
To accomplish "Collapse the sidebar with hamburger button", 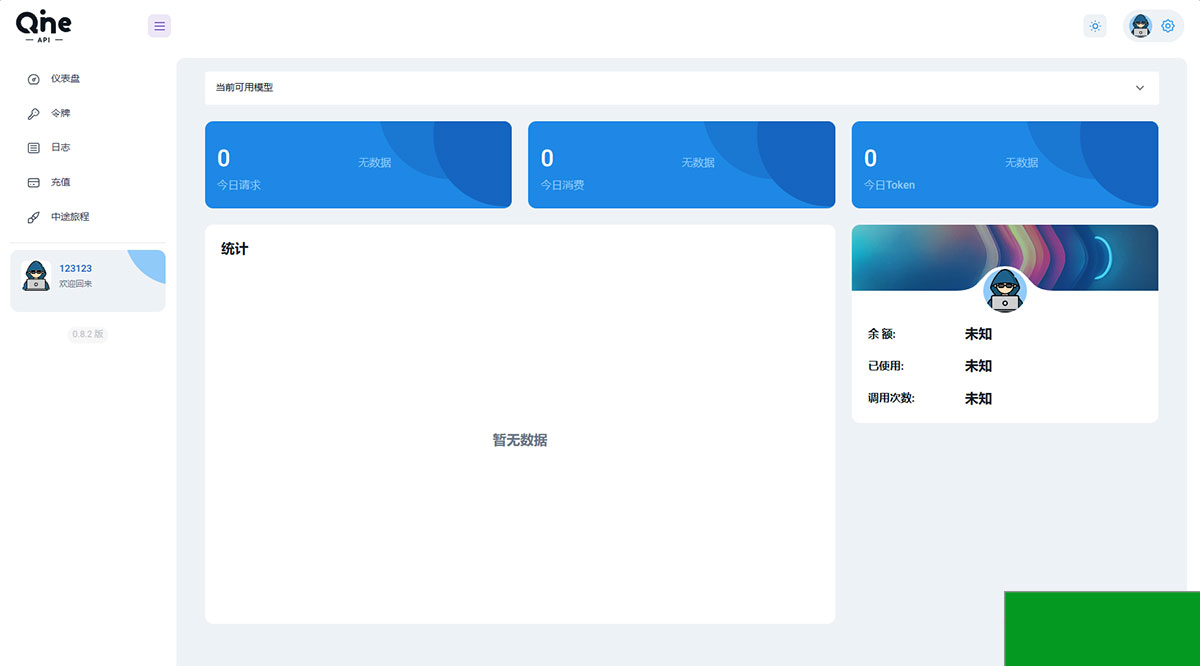I will [159, 26].
